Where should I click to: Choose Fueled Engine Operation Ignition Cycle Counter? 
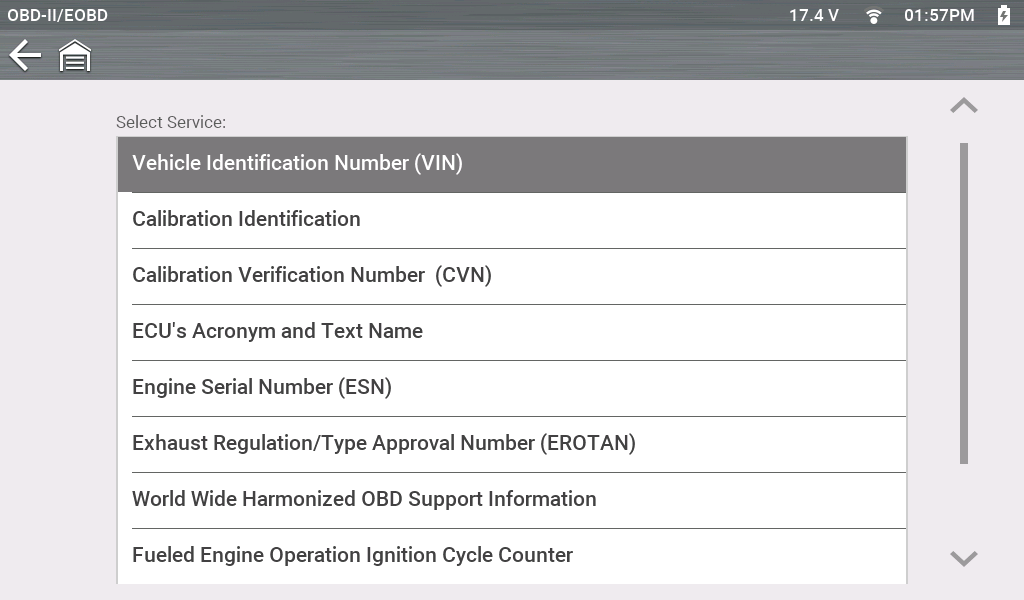coord(511,556)
